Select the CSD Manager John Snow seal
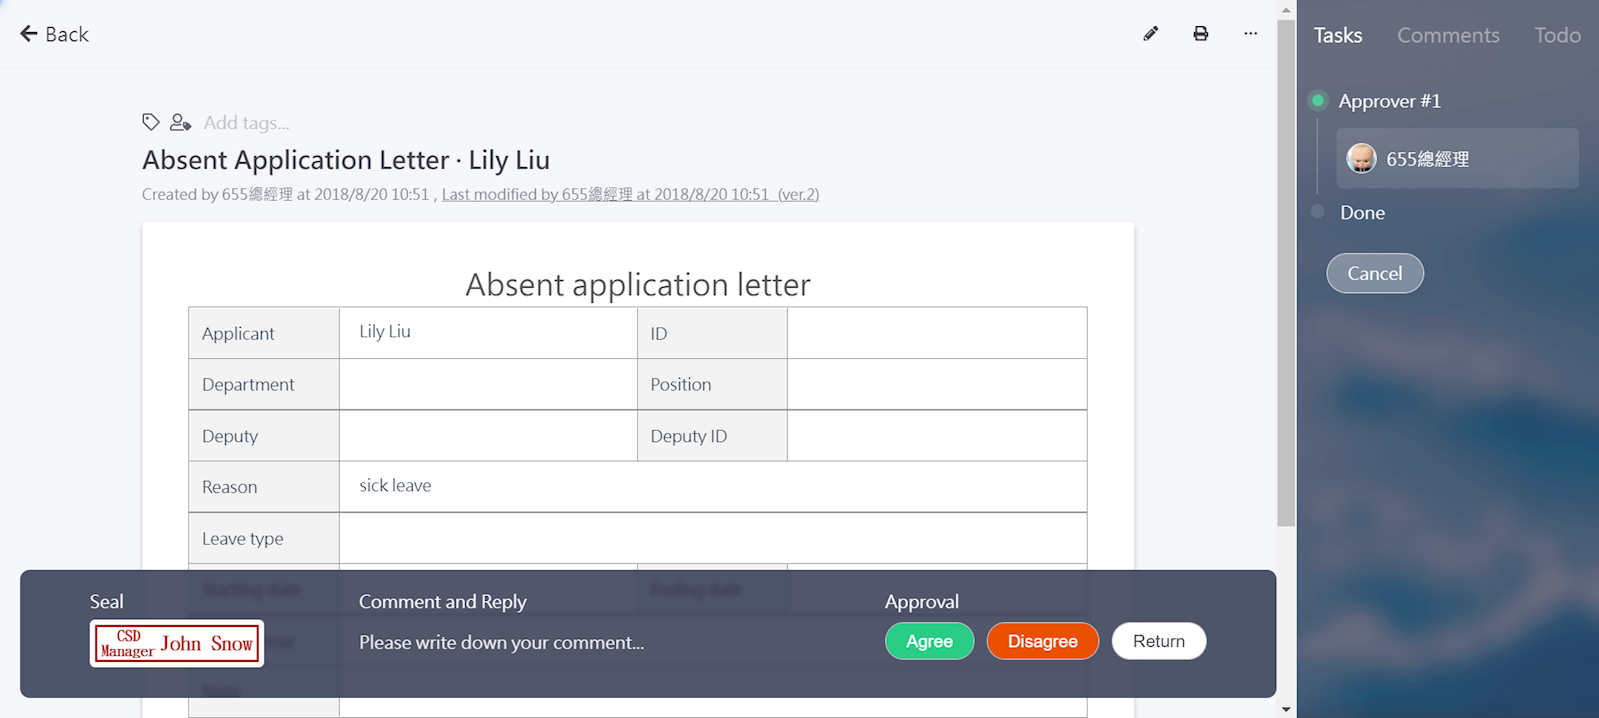Image resolution: width=1599 pixels, height=718 pixels. click(x=177, y=643)
